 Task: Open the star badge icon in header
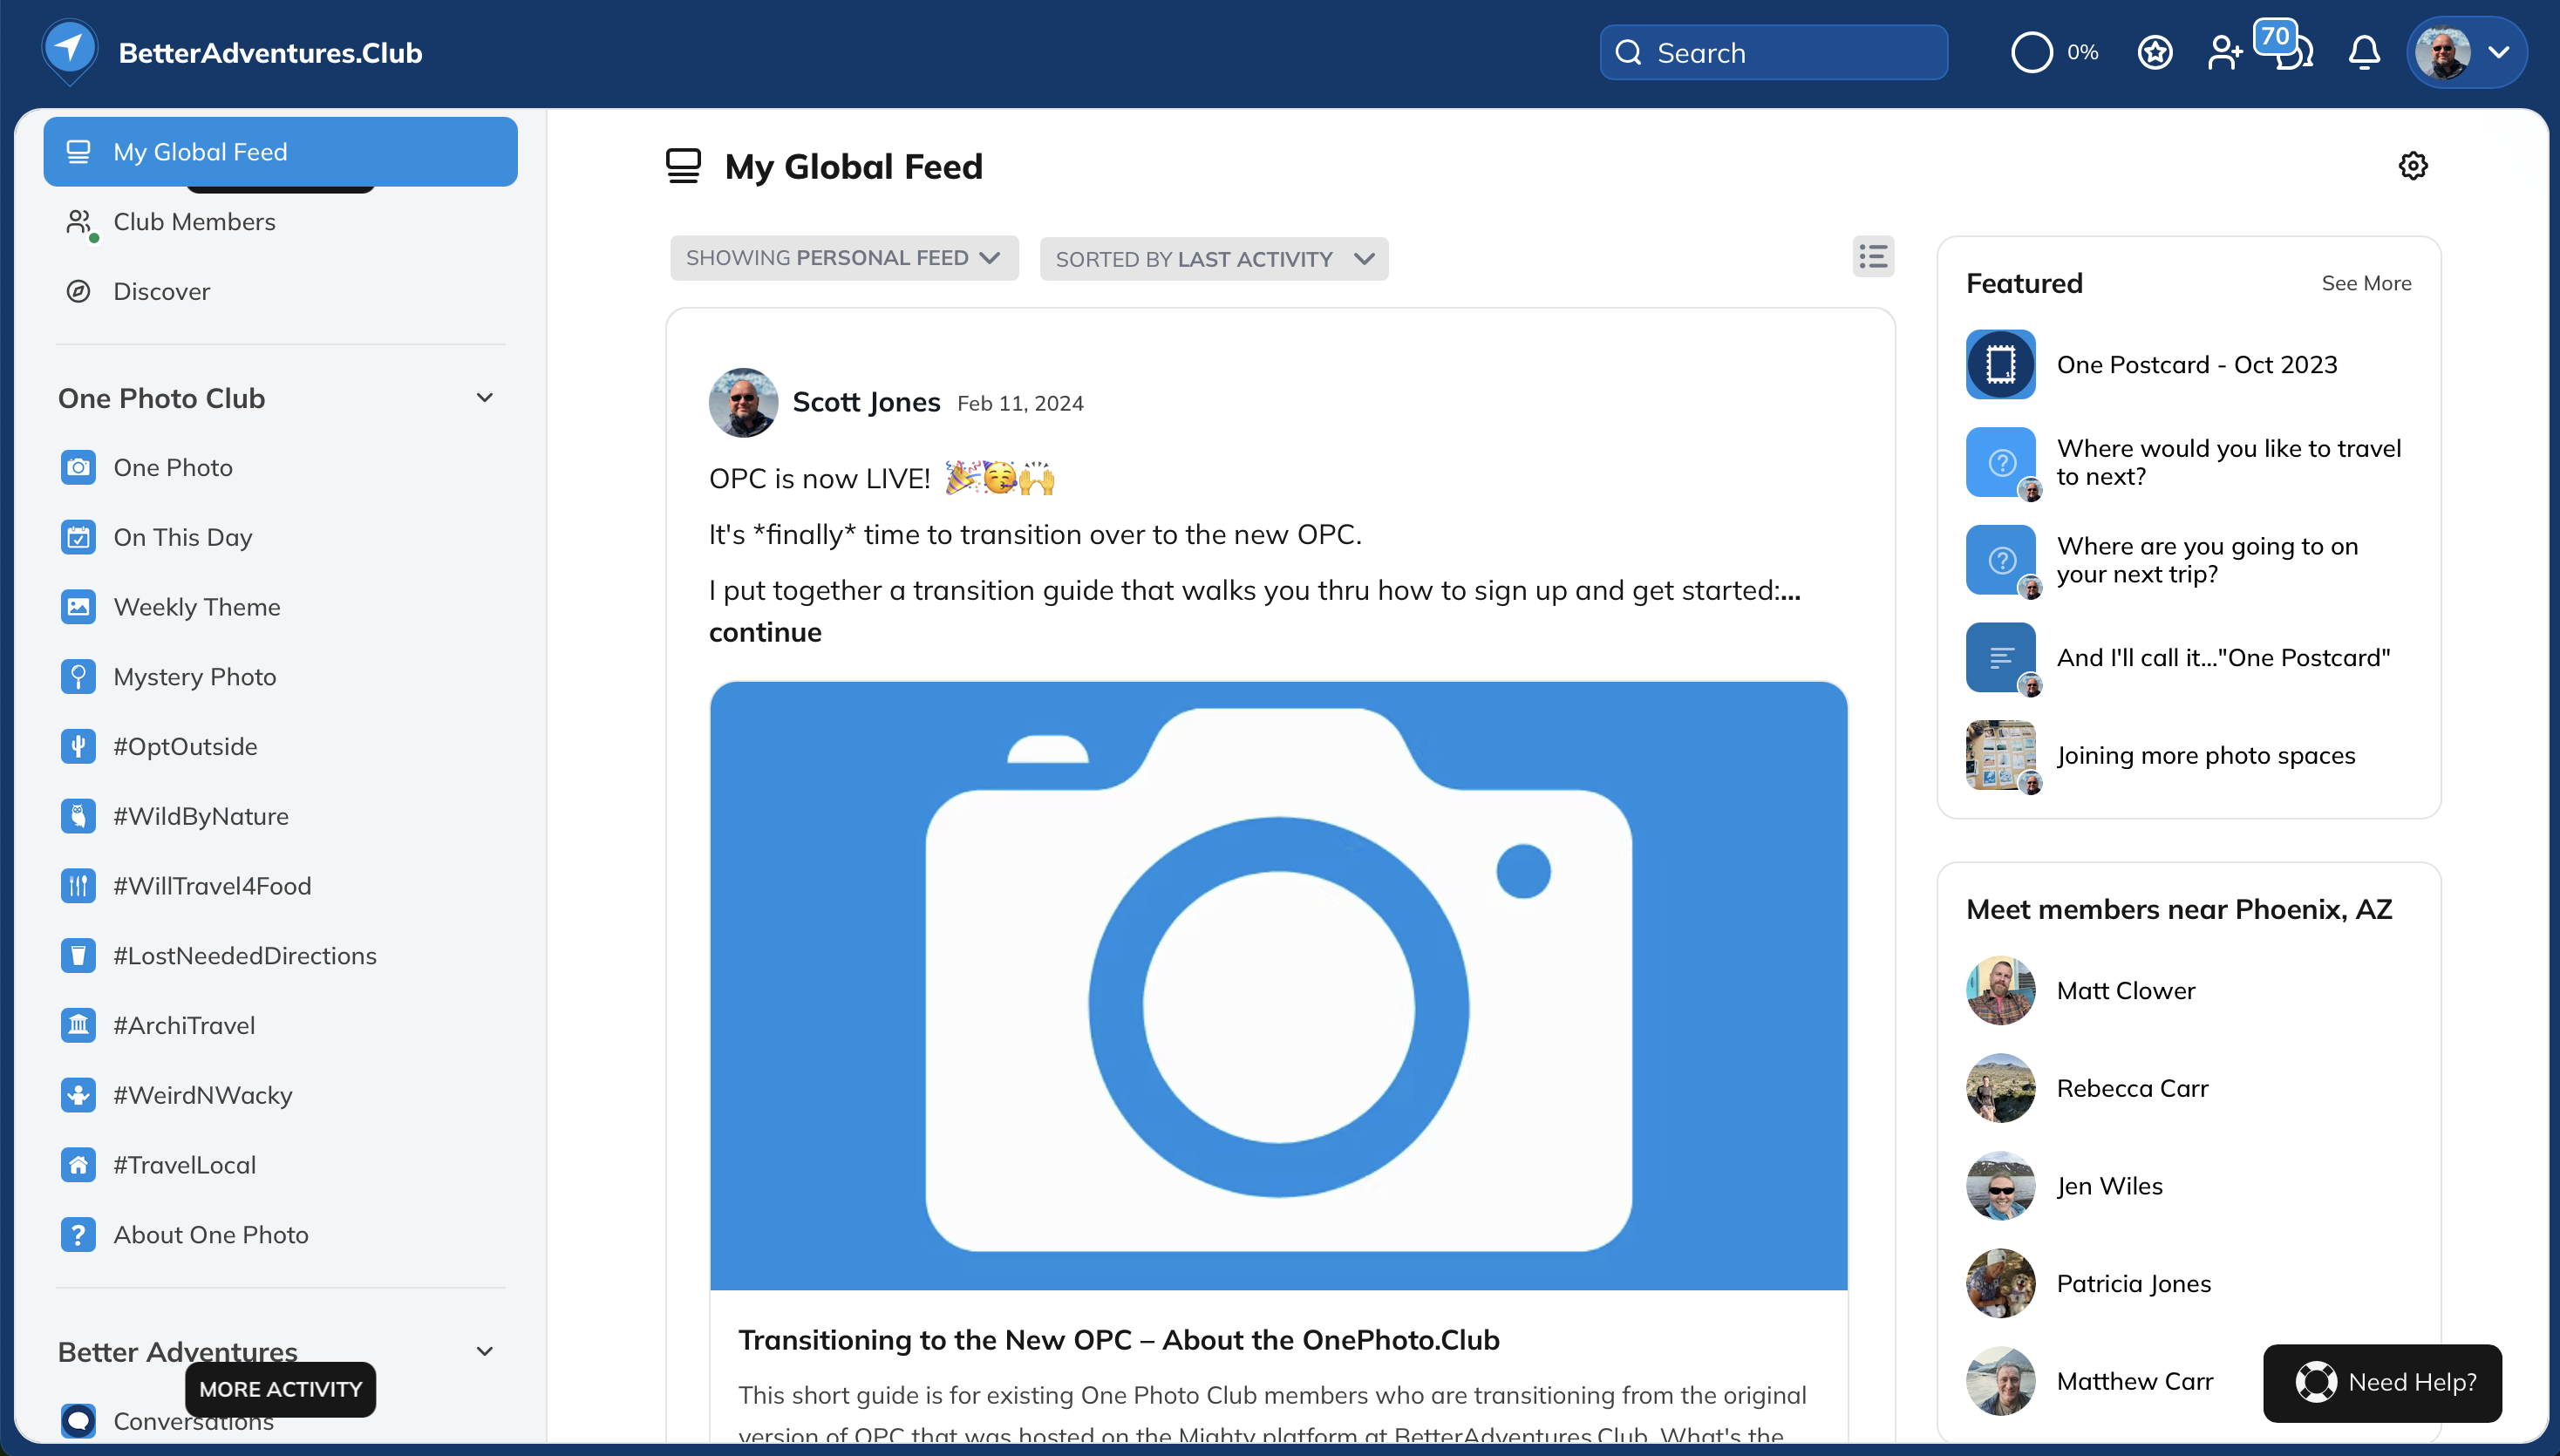(x=2155, y=52)
